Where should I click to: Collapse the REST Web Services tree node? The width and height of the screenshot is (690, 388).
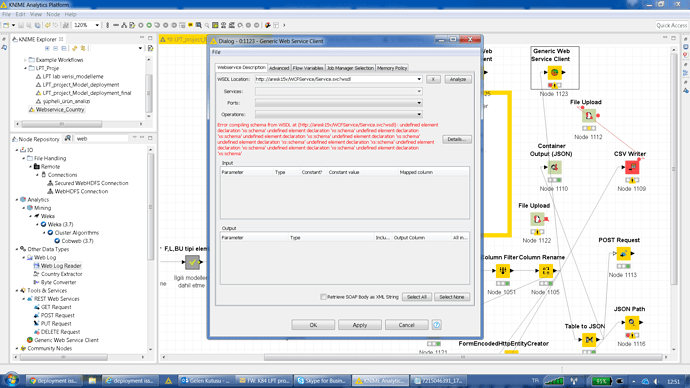(x=24, y=299)
